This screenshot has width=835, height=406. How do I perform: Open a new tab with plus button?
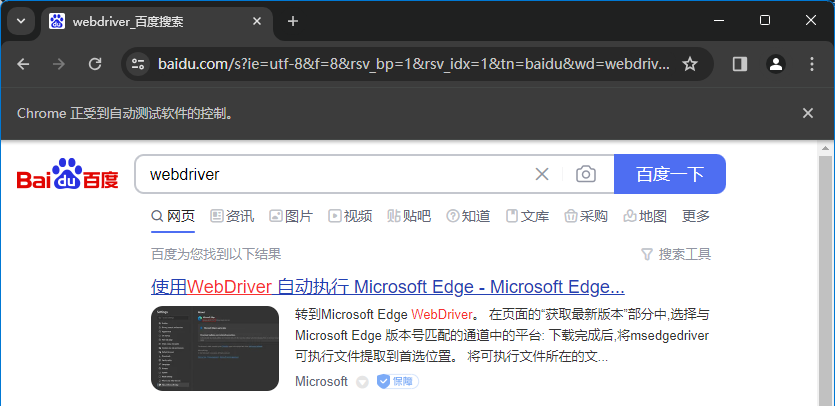(x=292, y=21)
